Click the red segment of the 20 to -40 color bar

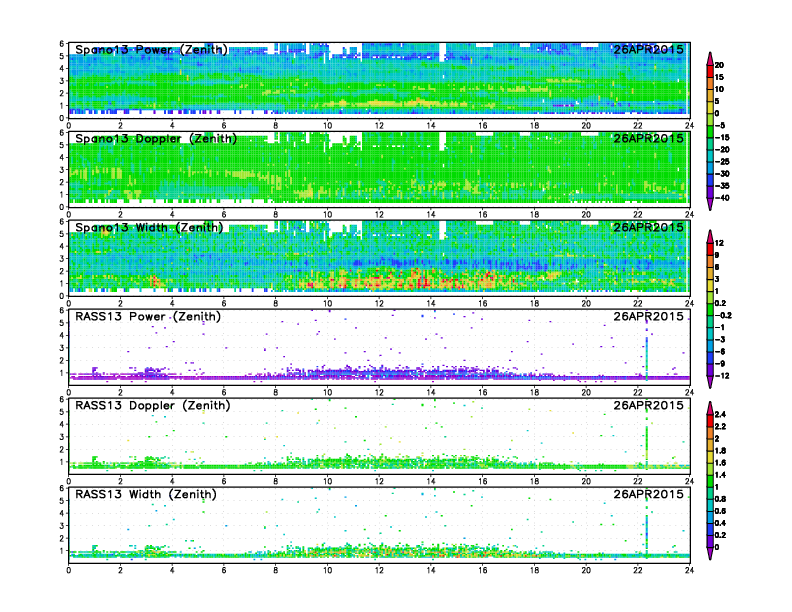(710, 71)
